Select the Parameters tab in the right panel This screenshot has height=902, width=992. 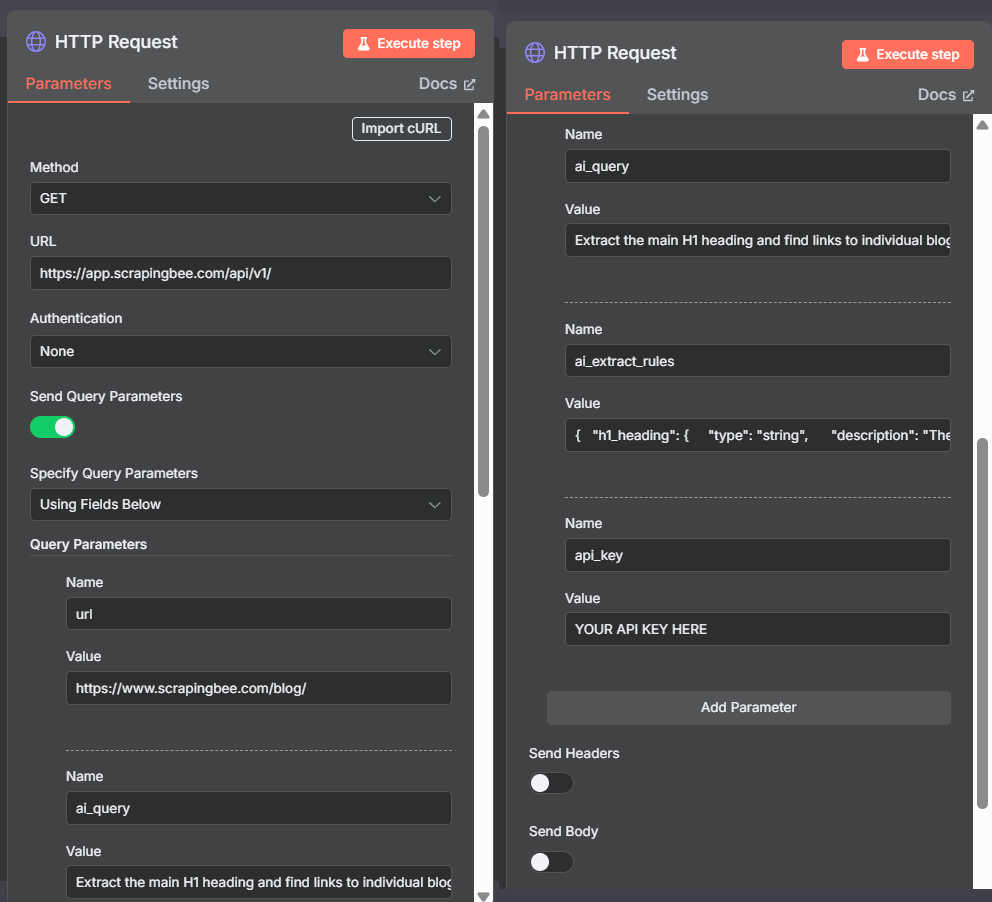[567, 94]
